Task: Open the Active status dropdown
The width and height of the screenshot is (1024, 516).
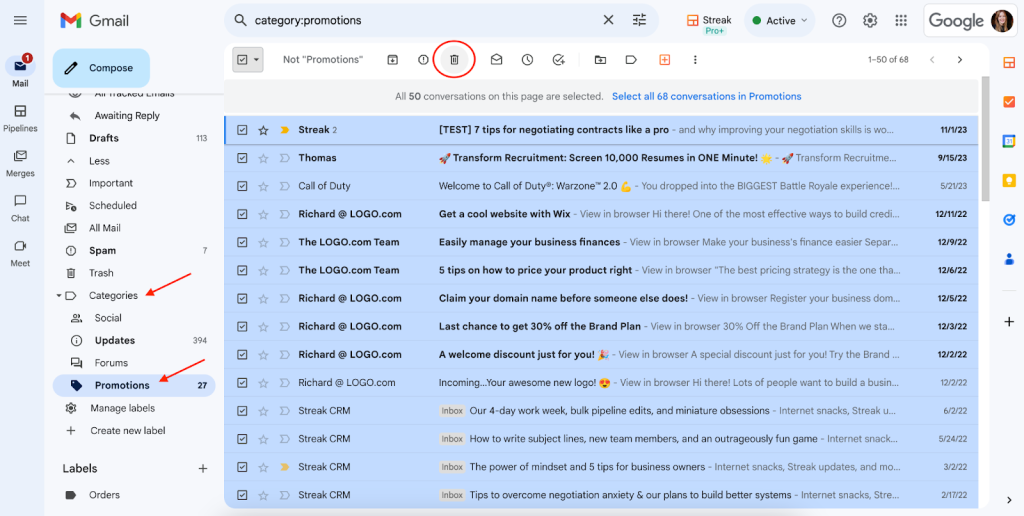Action: 780,20
